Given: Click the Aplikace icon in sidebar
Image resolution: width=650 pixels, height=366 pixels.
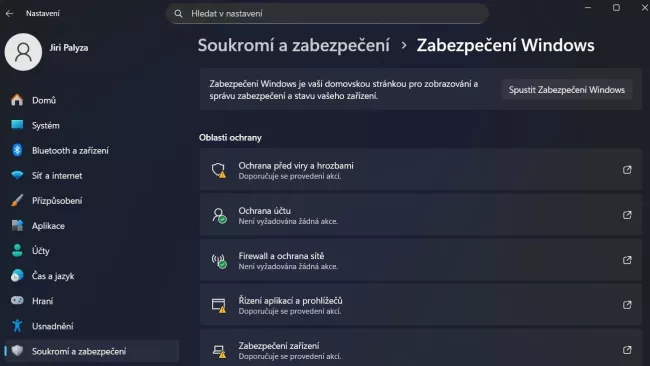Looking at the screenshot, I should [x=17, y=225].
